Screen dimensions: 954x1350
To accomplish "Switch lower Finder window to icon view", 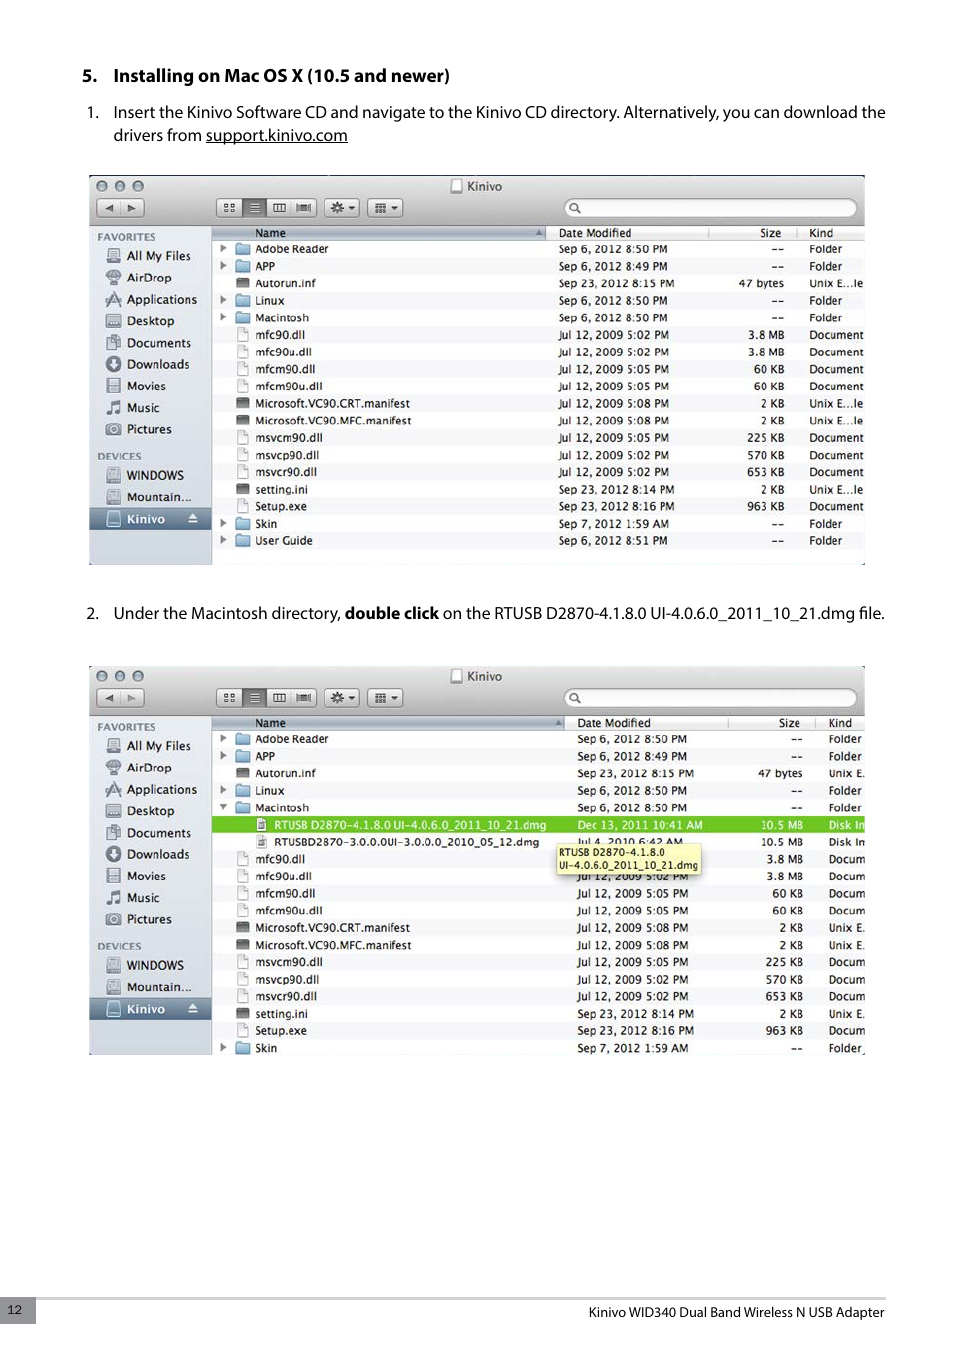I will (230, 698).
